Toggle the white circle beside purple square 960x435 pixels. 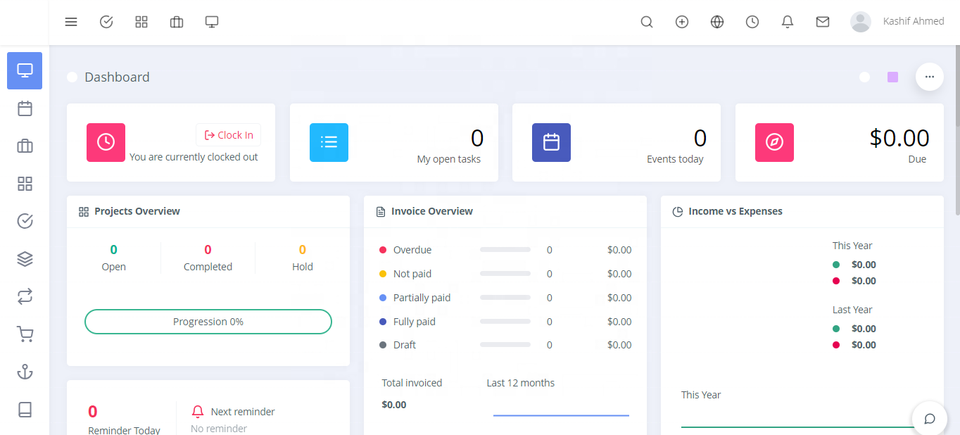[x=864, y=77]
